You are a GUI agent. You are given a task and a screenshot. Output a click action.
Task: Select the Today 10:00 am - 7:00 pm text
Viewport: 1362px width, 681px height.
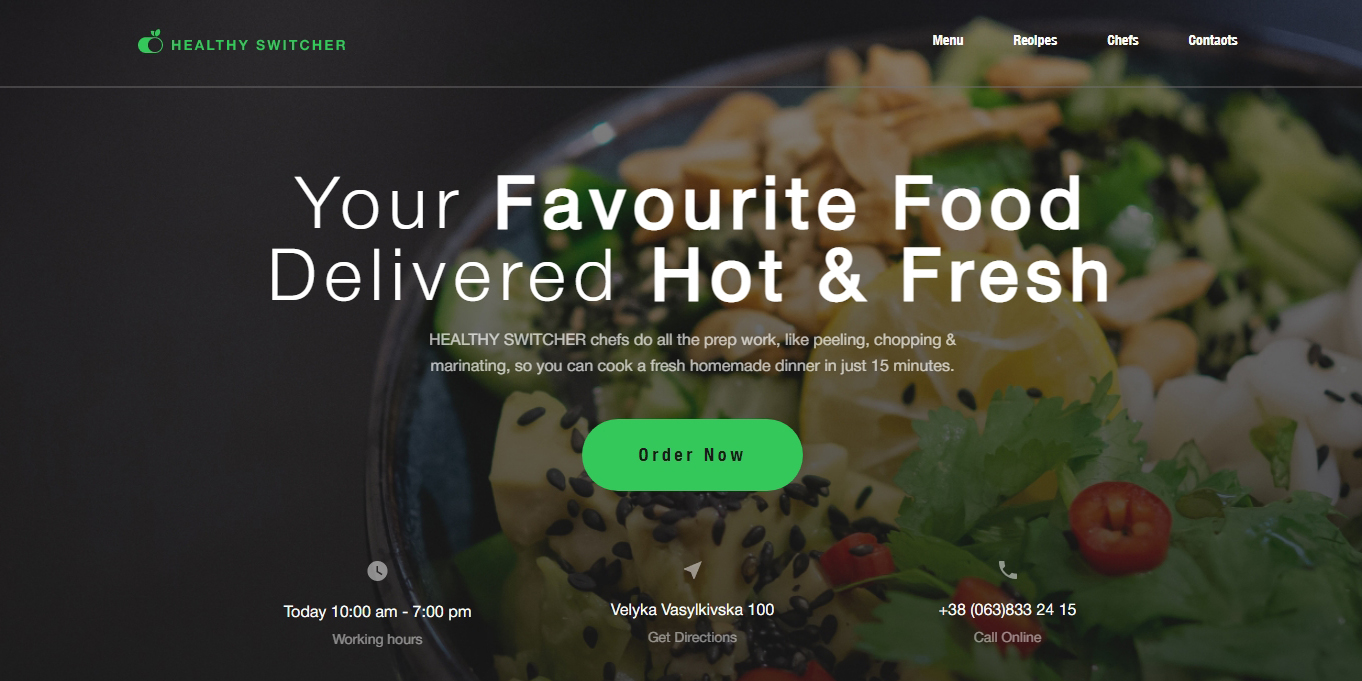point(377,611)
